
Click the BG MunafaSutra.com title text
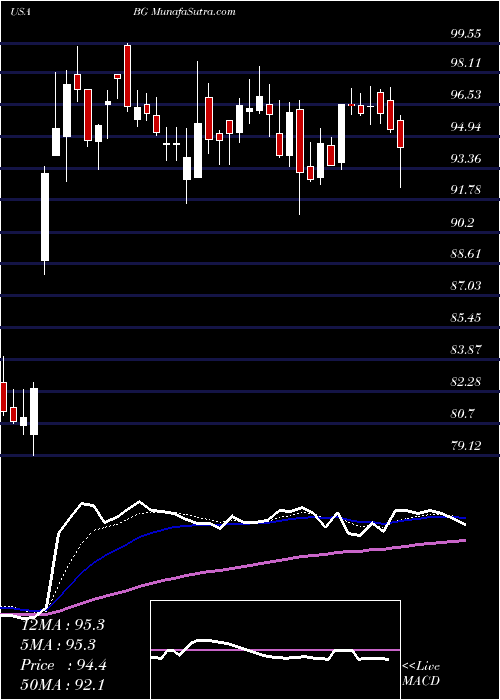coord(182,12)
